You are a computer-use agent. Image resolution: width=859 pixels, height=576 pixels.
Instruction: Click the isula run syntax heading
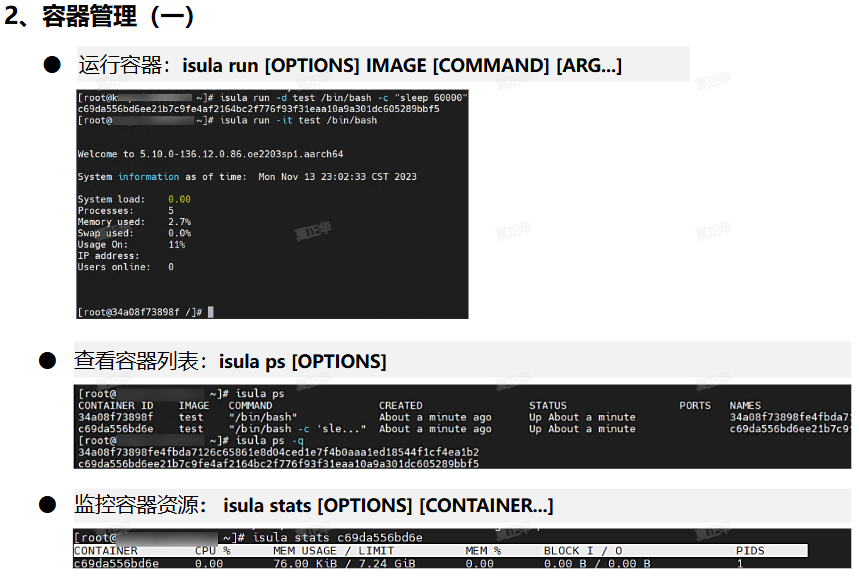coord(401,66)
